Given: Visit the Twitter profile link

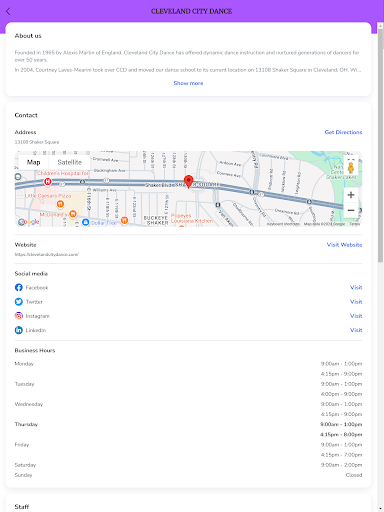Looking at the screenshot, I should pos(356,302).
